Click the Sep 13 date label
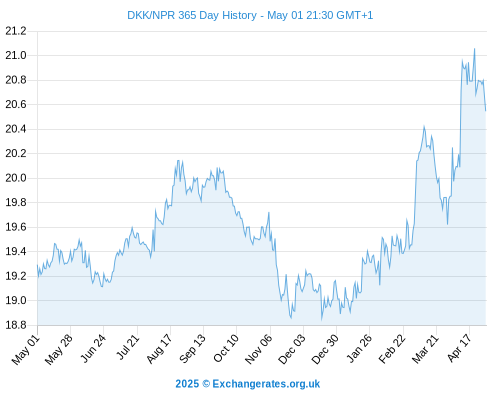Screen dimensions: 495x400 click(x=192, y=349)
